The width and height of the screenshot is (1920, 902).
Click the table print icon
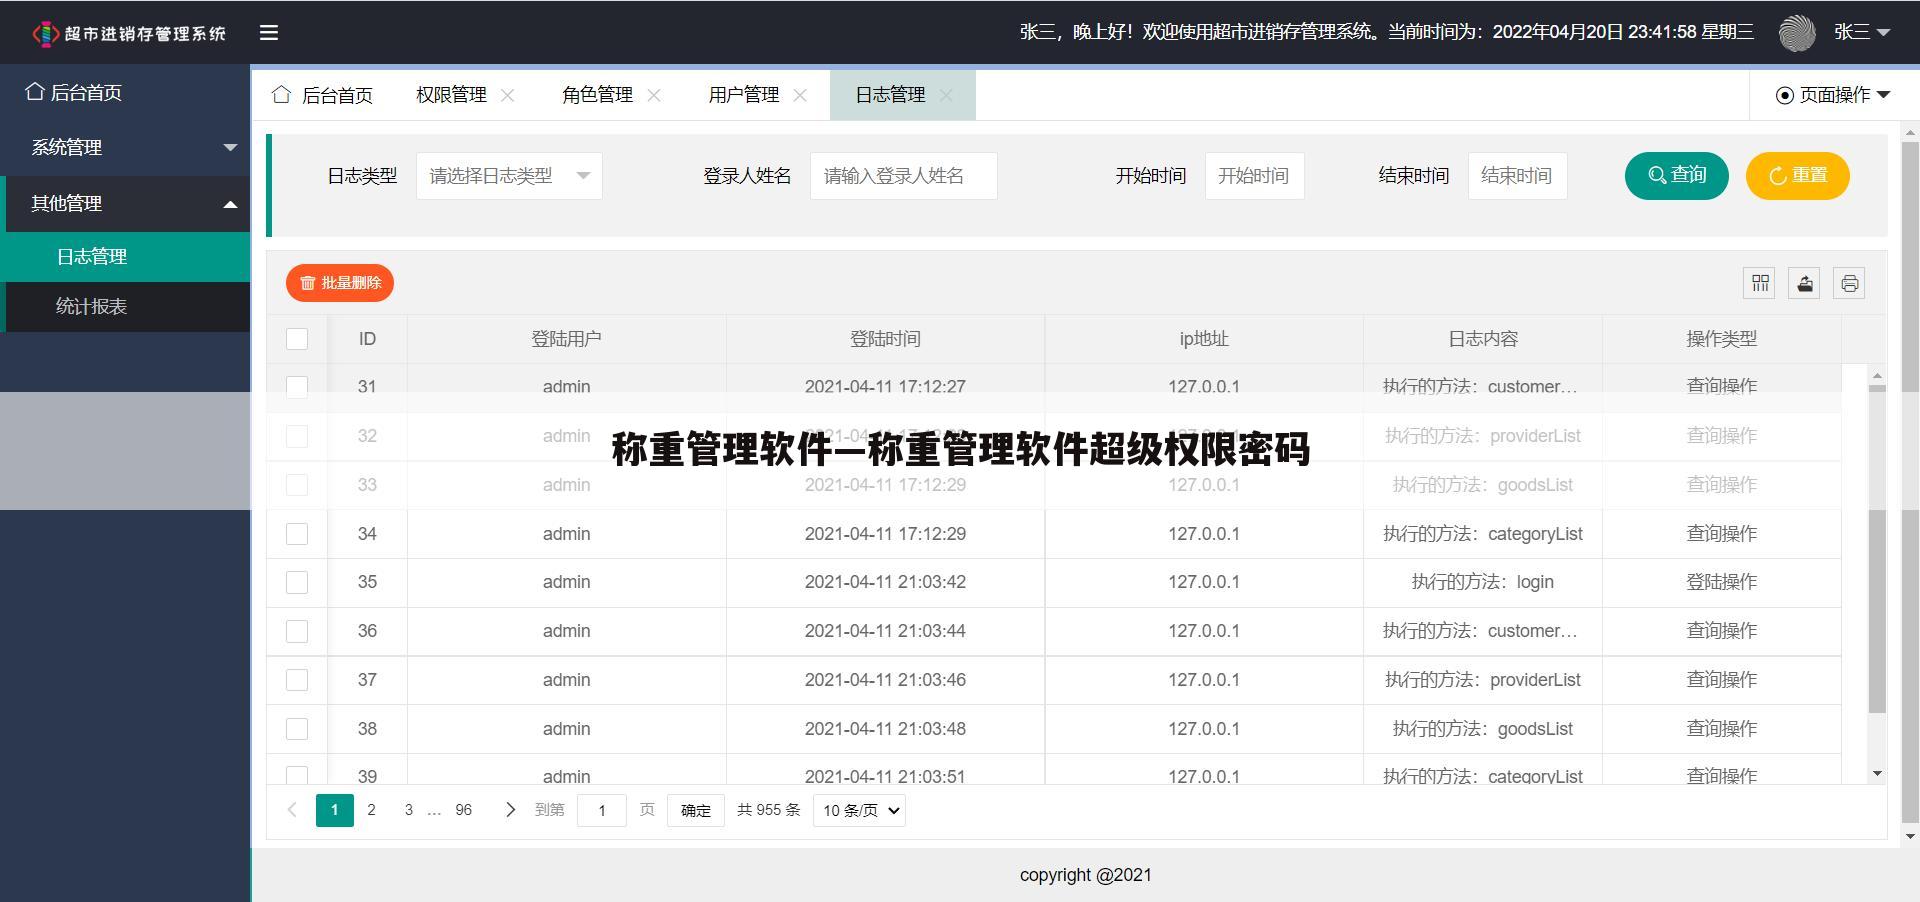point(1849,284)
